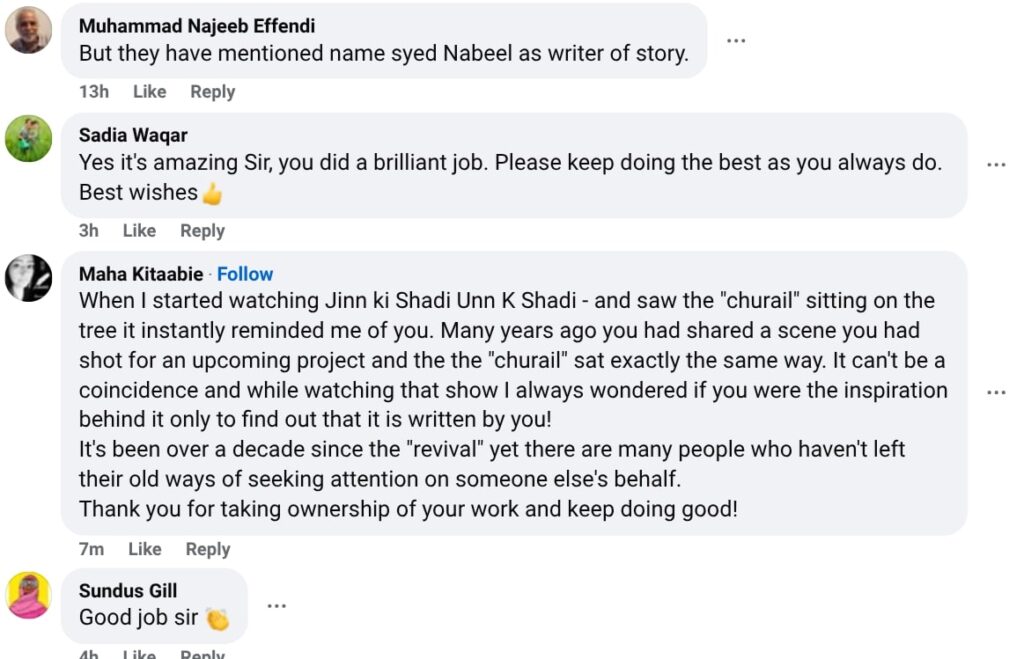Click the Sundus Gill name link
The width and height of the screenshot is (1024, 659).
(128, 591)
